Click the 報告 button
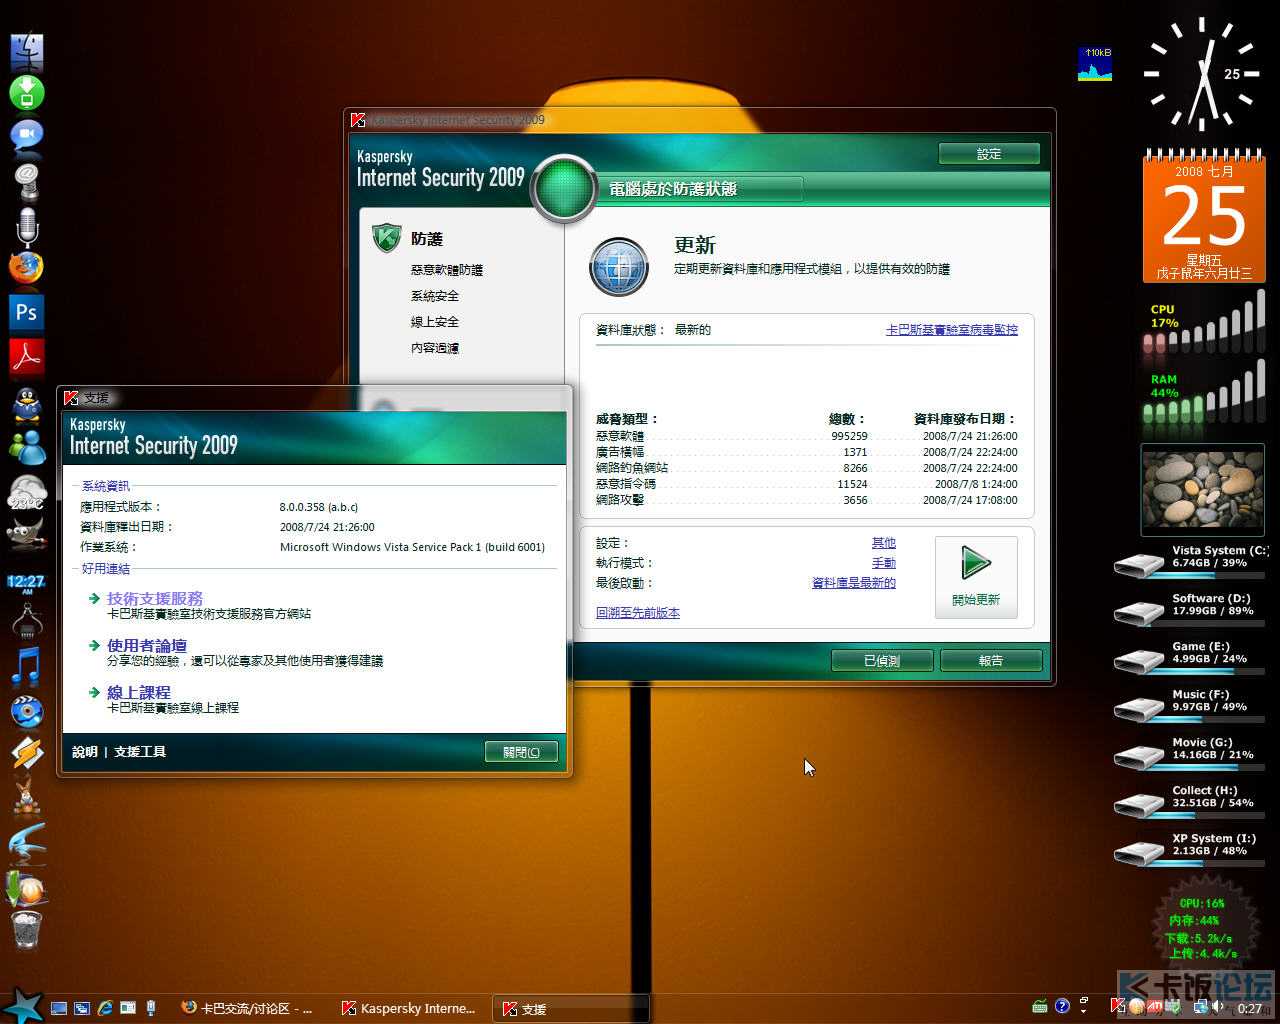Image resolution: width=1280 pixels, height=1024 pixels. 991,661
